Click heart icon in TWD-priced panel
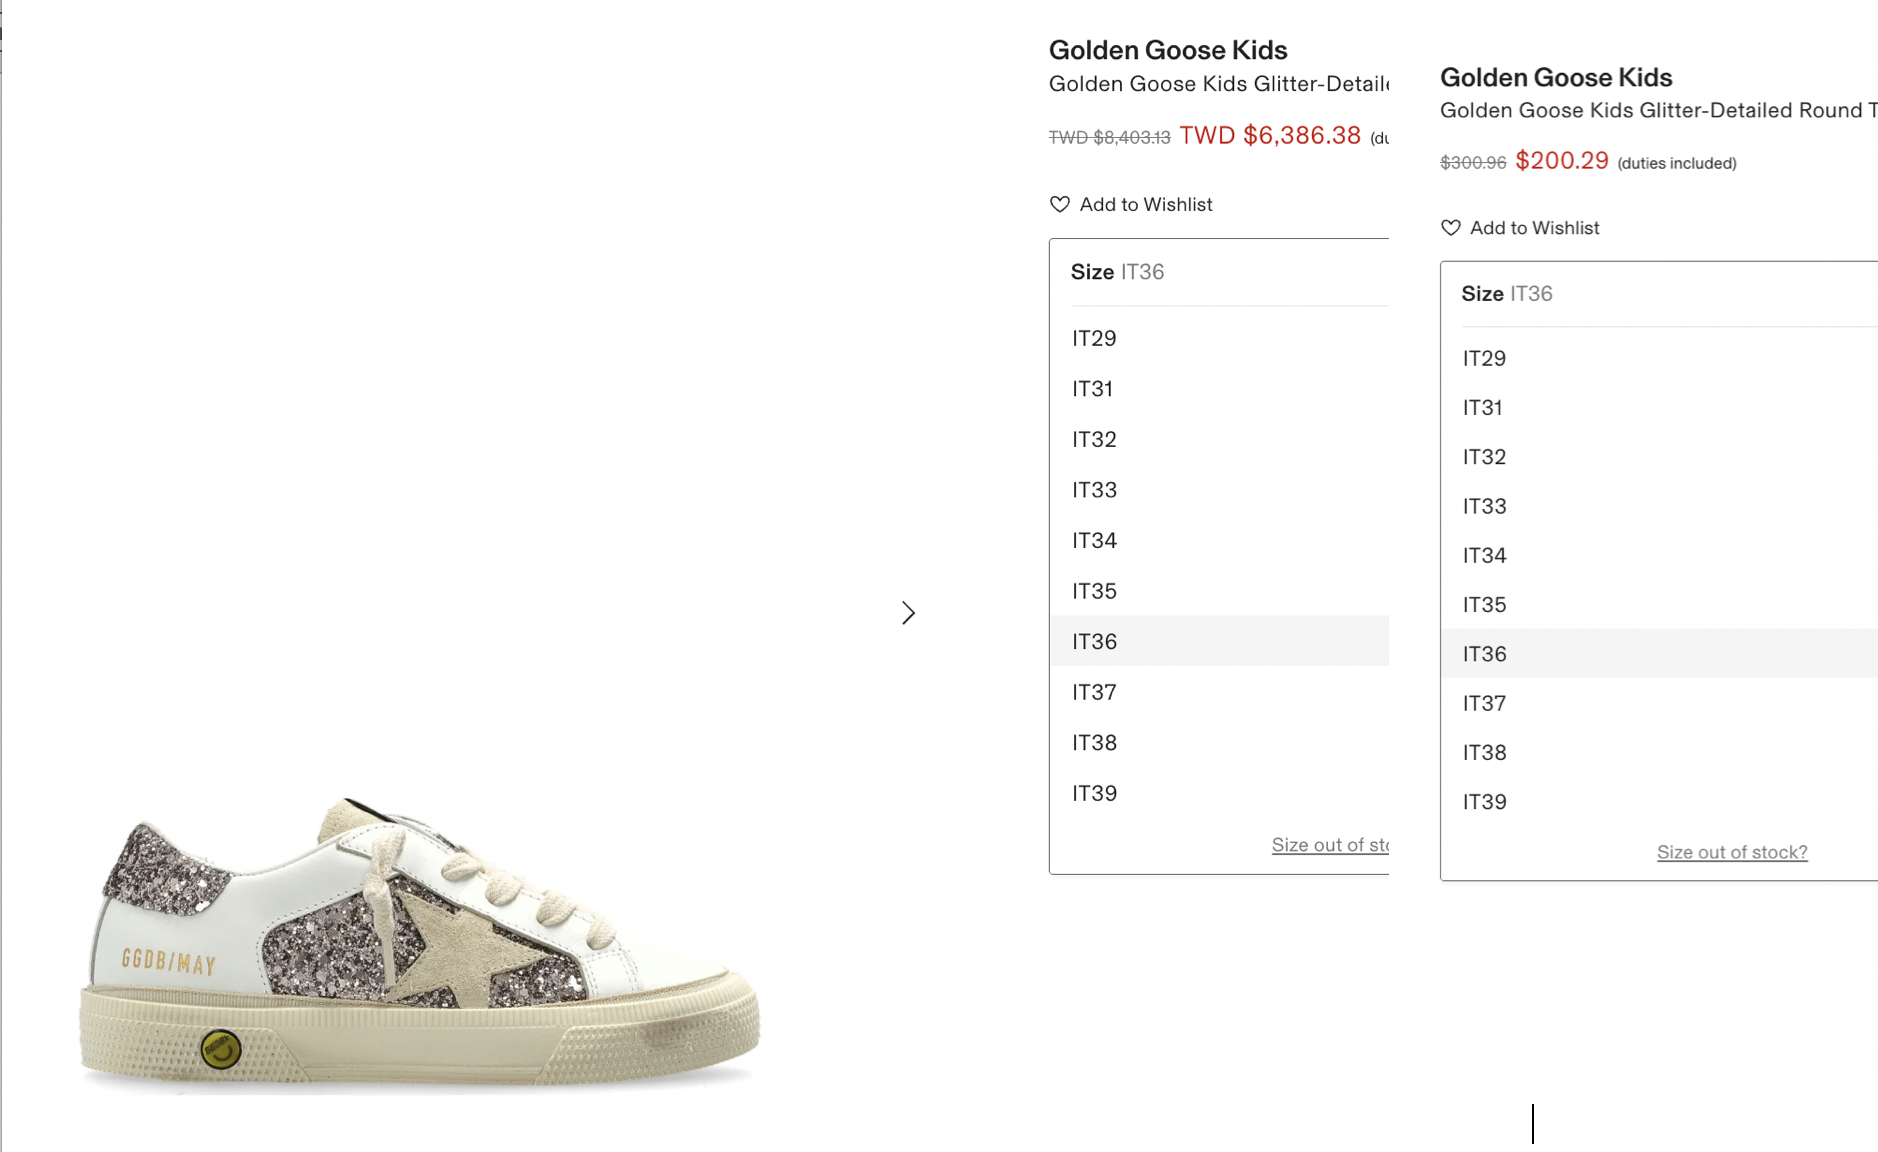 [x=1060, y=204]
